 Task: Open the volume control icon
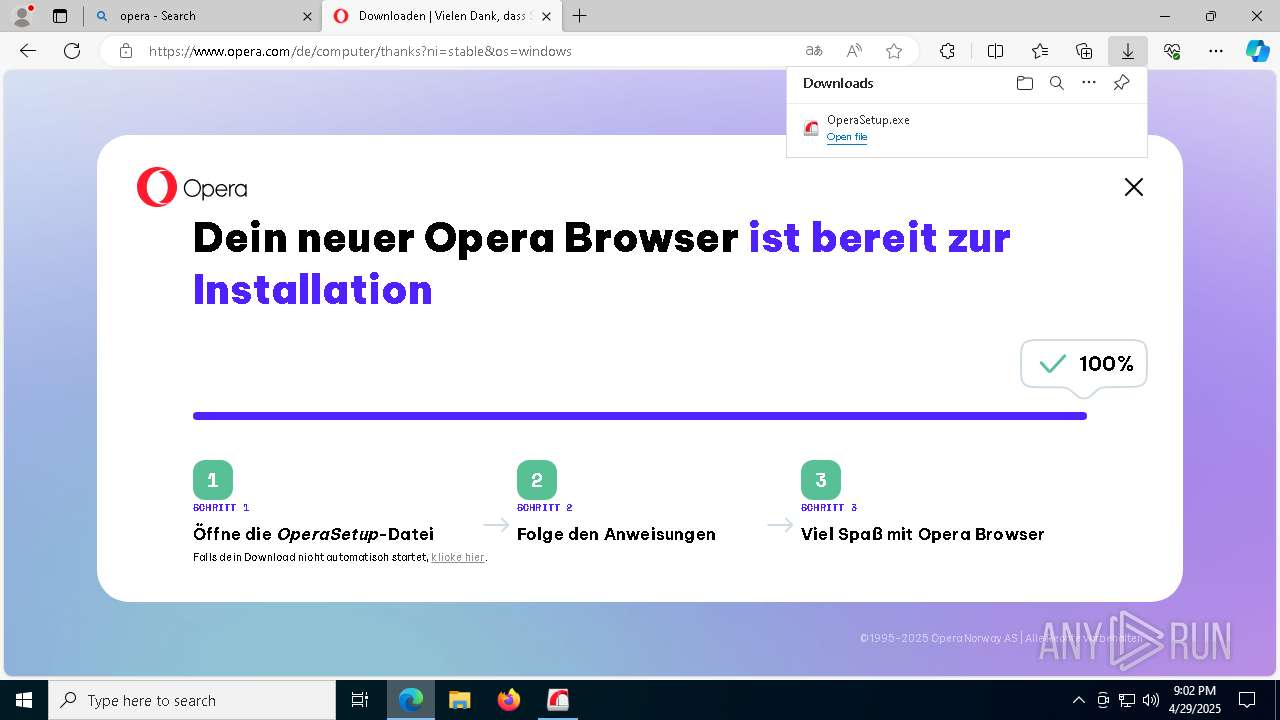(1150, 700)
